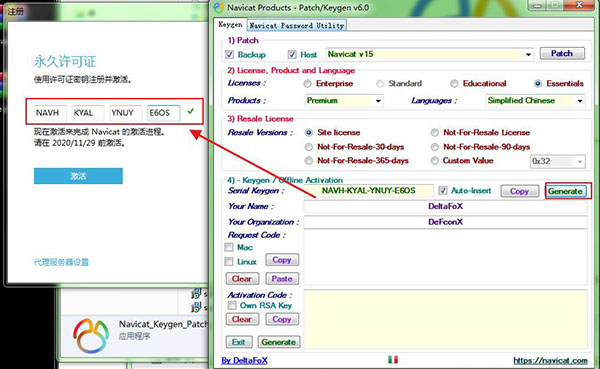Select Not-For-Resale-365-days option
Viewport: 600px width, 369px height.
308,161
